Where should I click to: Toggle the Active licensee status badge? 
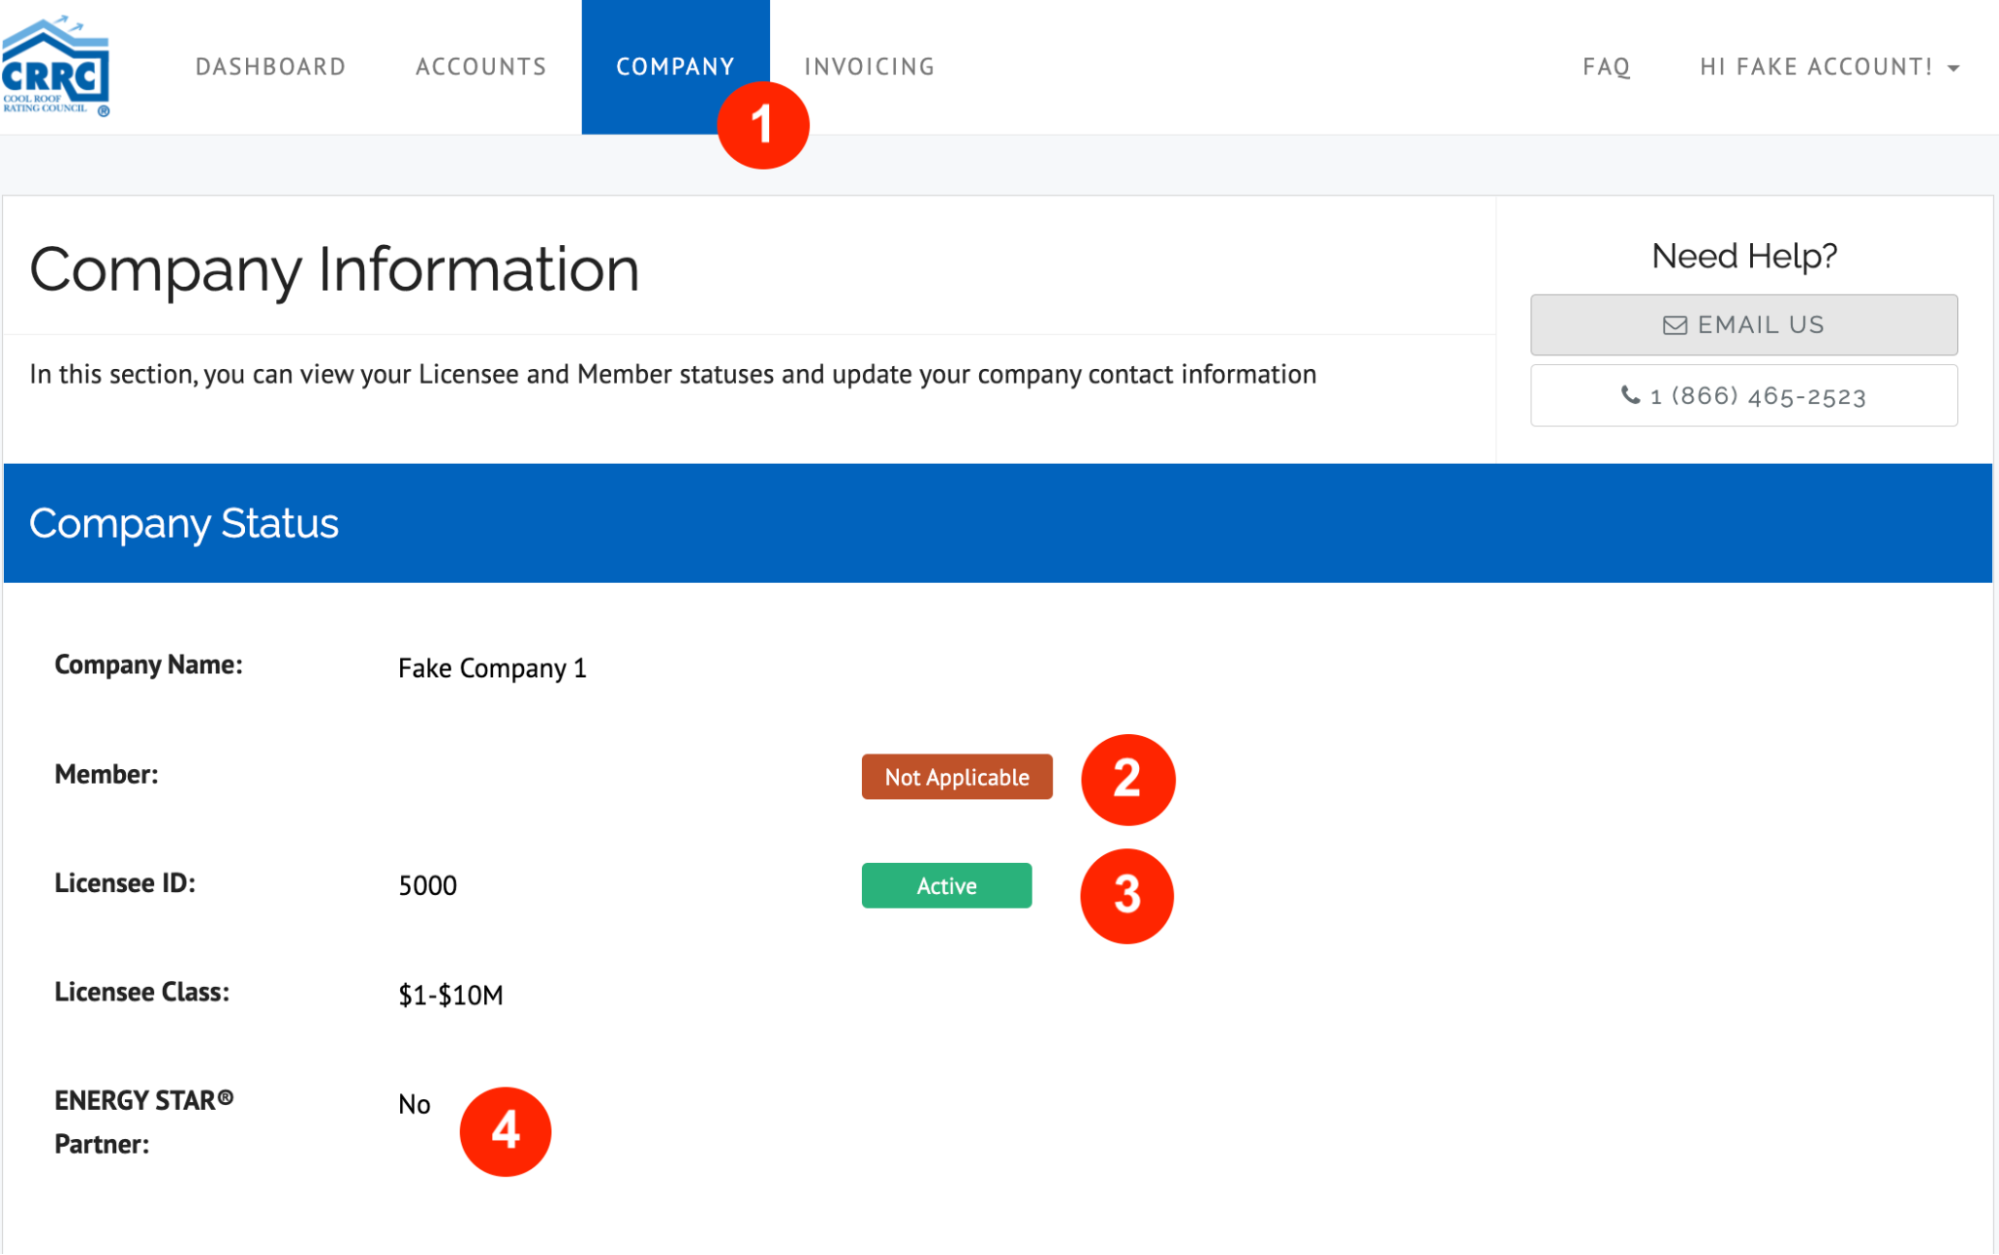point(946,885)
